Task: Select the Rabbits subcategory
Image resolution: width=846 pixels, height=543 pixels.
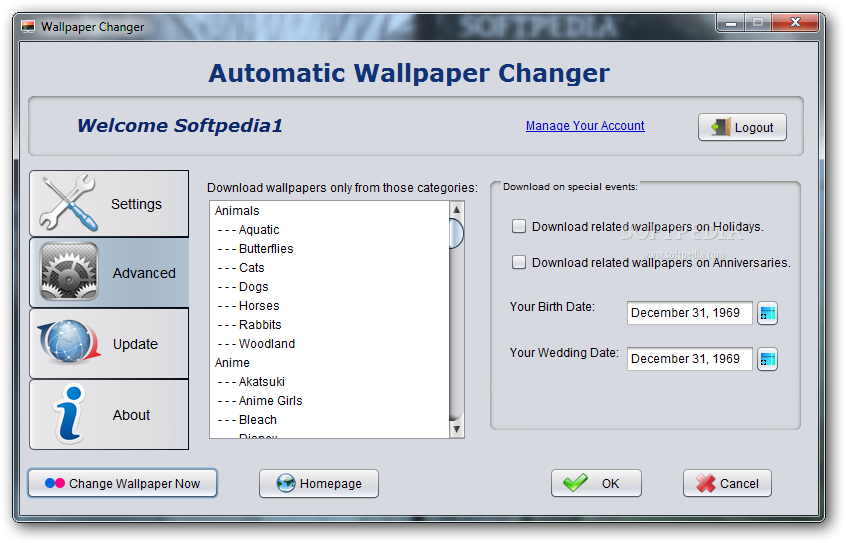Action: click(x=329, y=324)
